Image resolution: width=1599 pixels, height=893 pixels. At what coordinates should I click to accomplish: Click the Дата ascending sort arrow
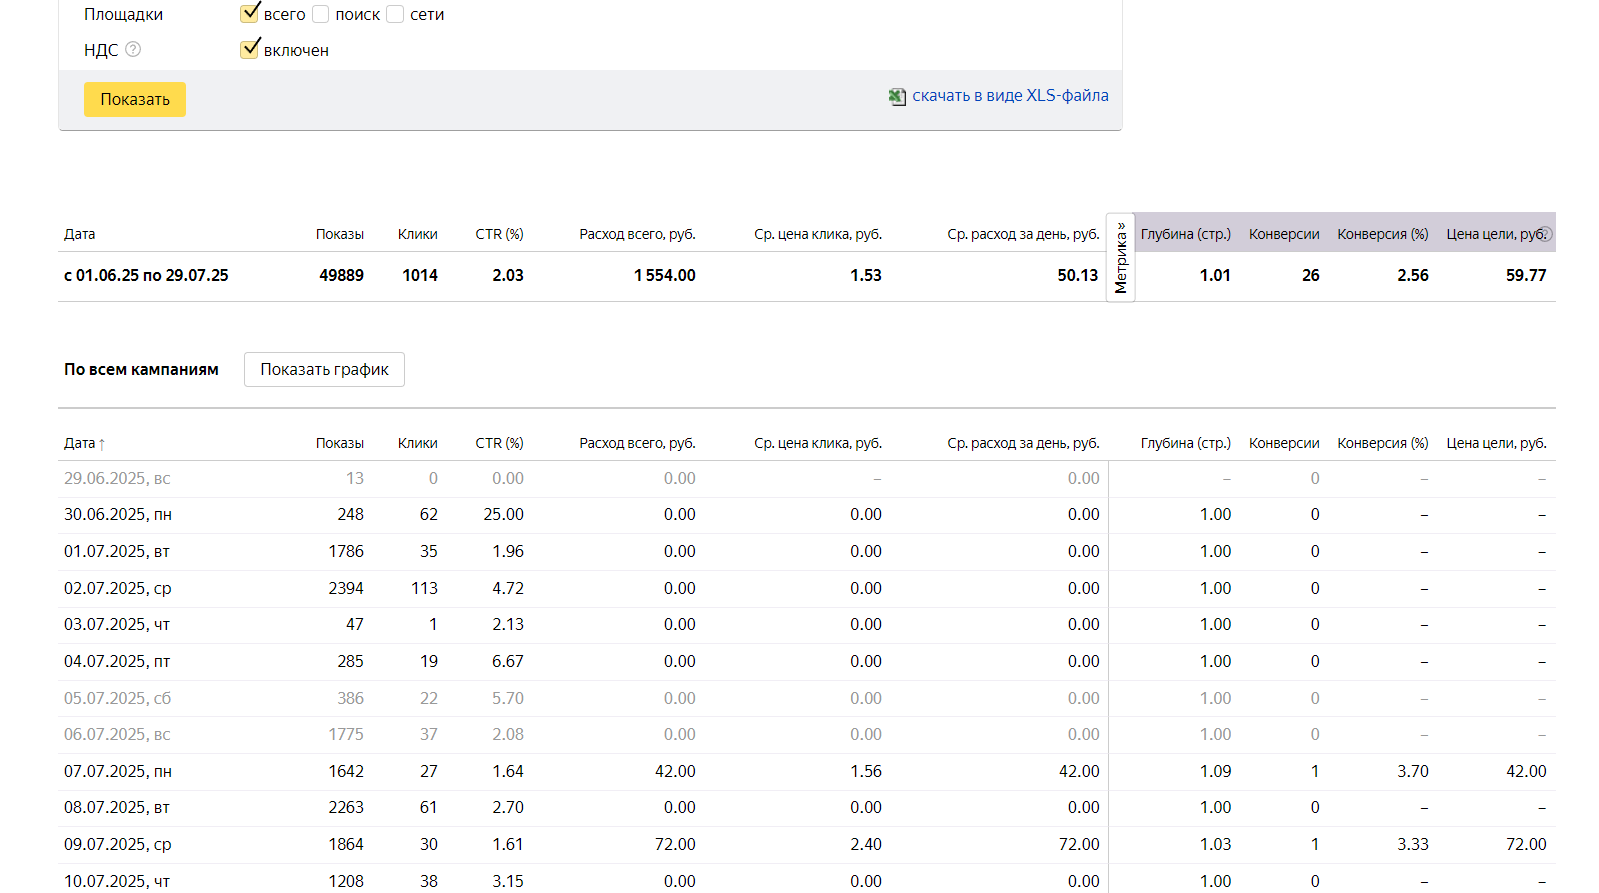point(102,444)
